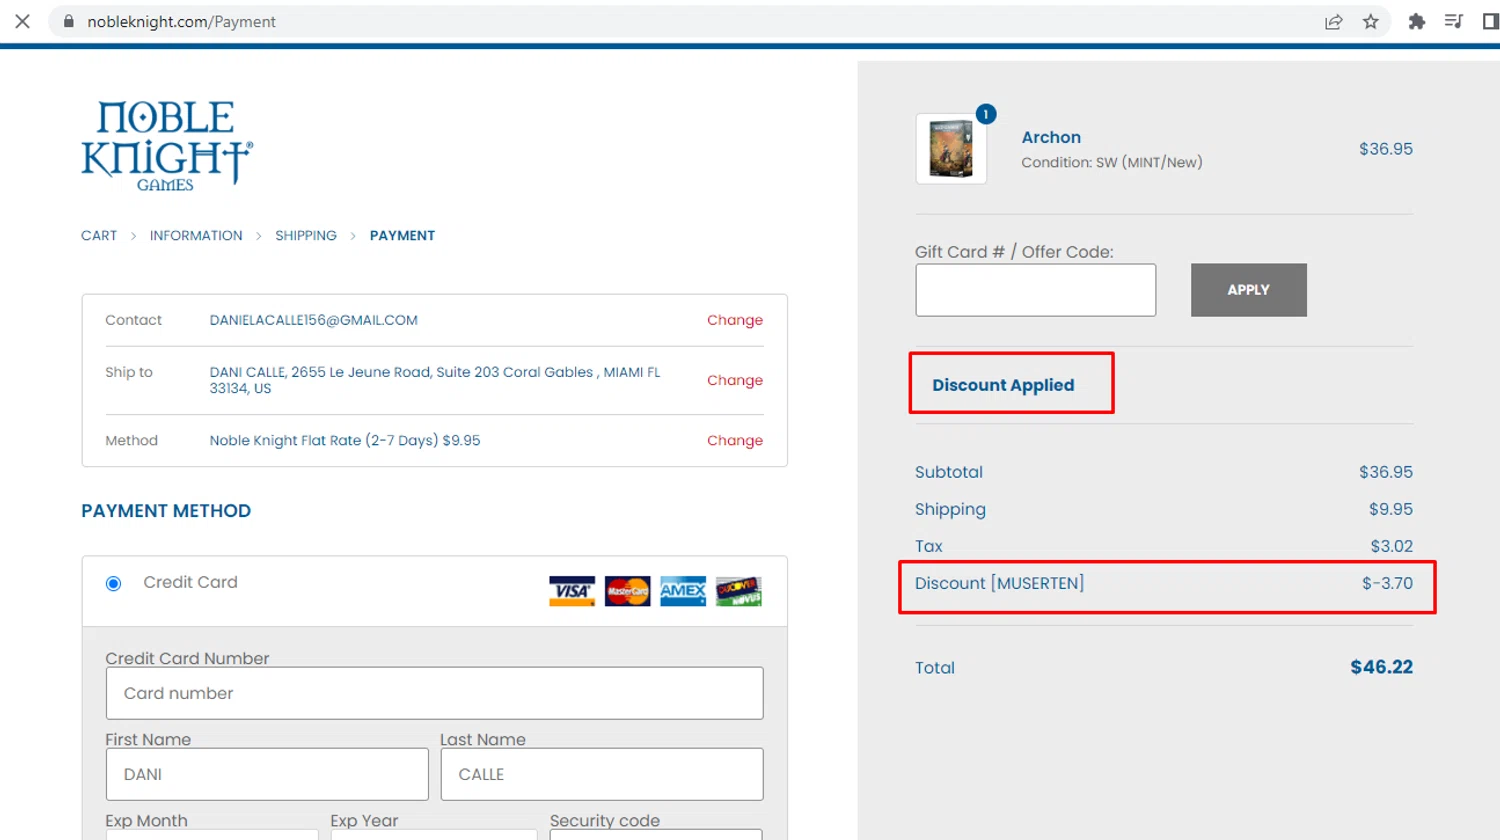1500x840 pixels.
Task: Click the Credit Card Number label
Action: point(187,658)
